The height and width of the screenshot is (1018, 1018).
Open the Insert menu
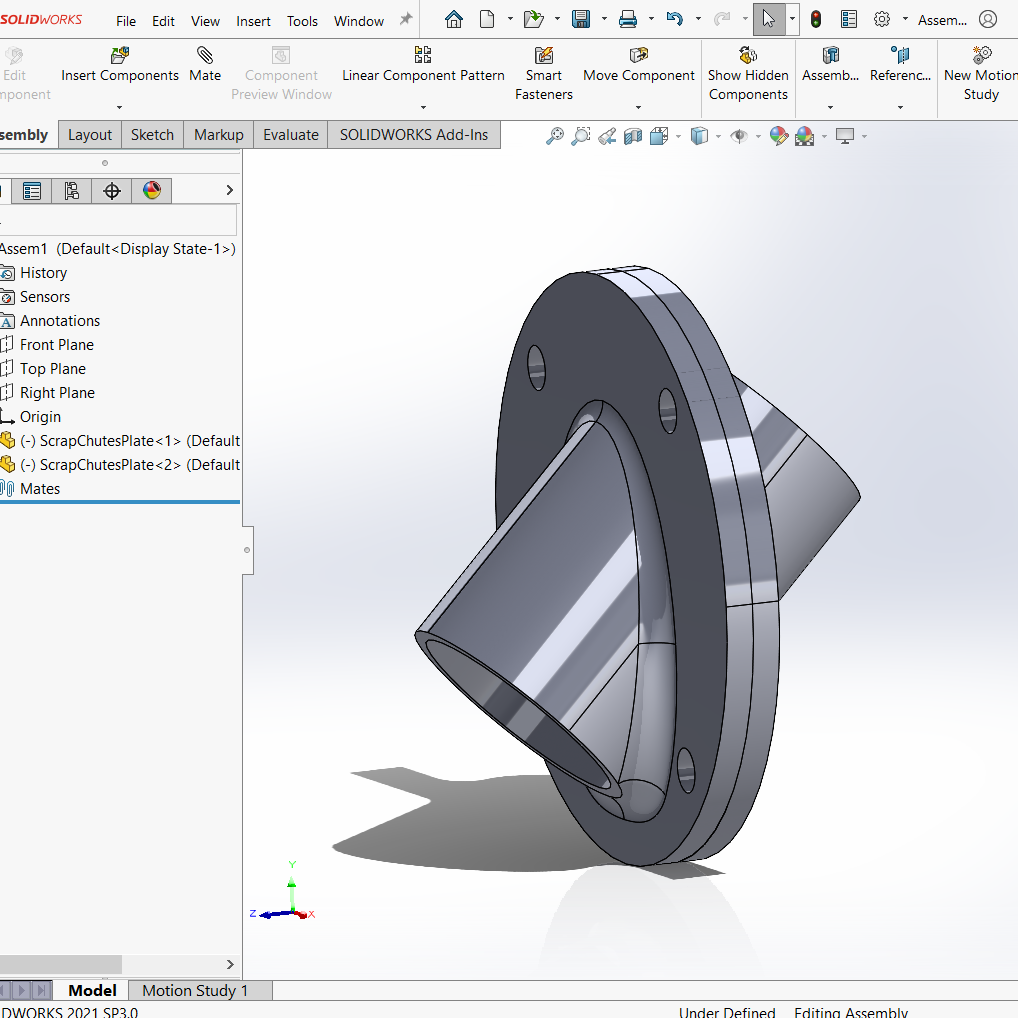tap(253, 21)
